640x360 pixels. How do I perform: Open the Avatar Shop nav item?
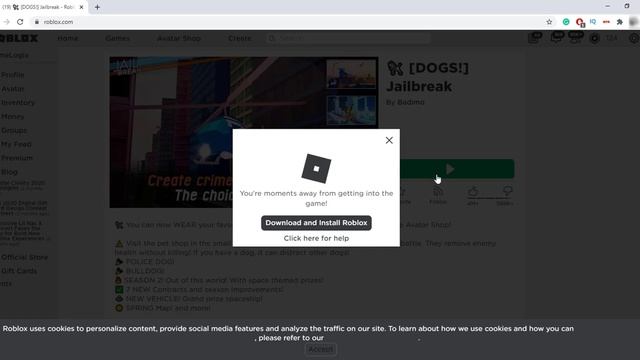tap(179, 38)
